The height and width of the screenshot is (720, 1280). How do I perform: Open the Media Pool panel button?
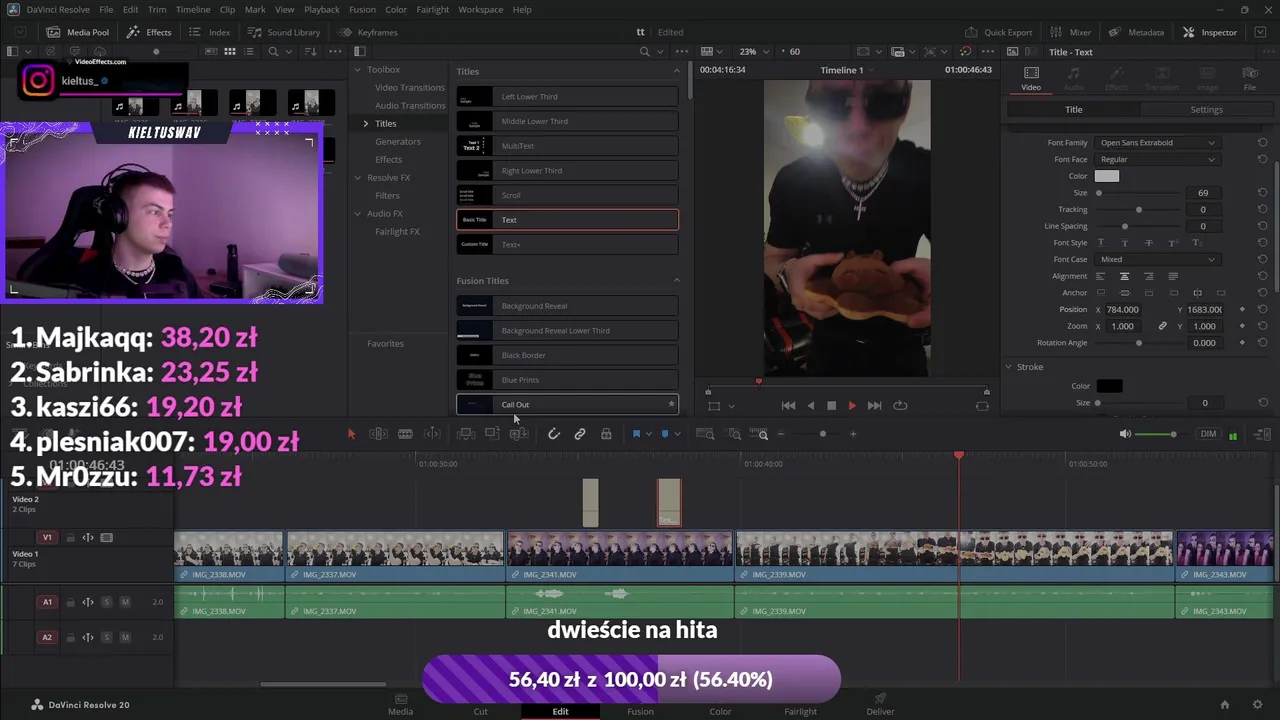click(78, 32)
